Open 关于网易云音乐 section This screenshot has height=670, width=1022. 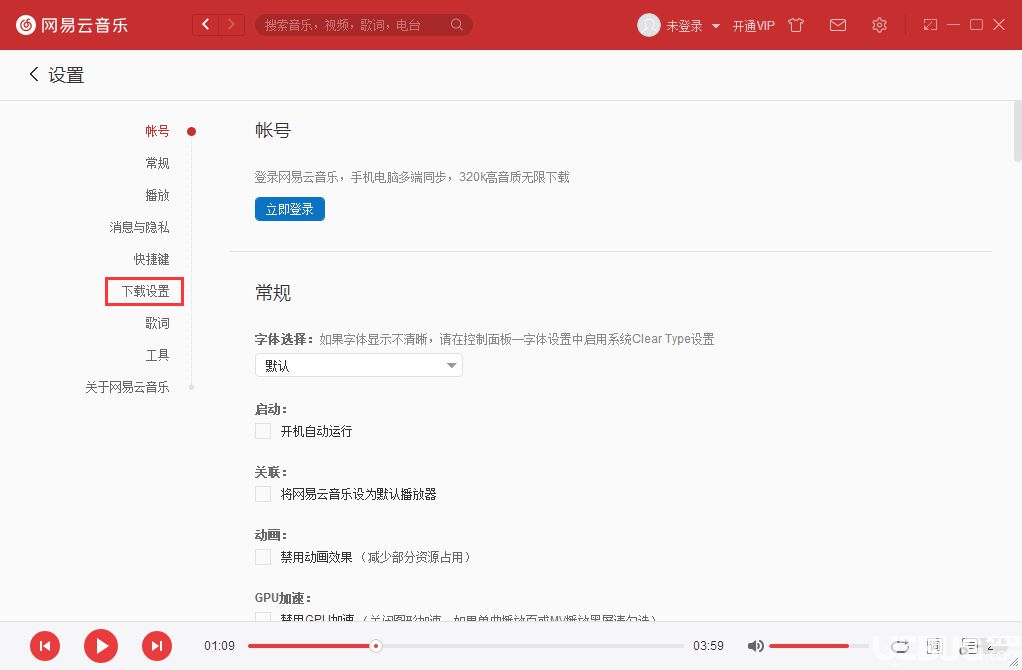[127, 387]
